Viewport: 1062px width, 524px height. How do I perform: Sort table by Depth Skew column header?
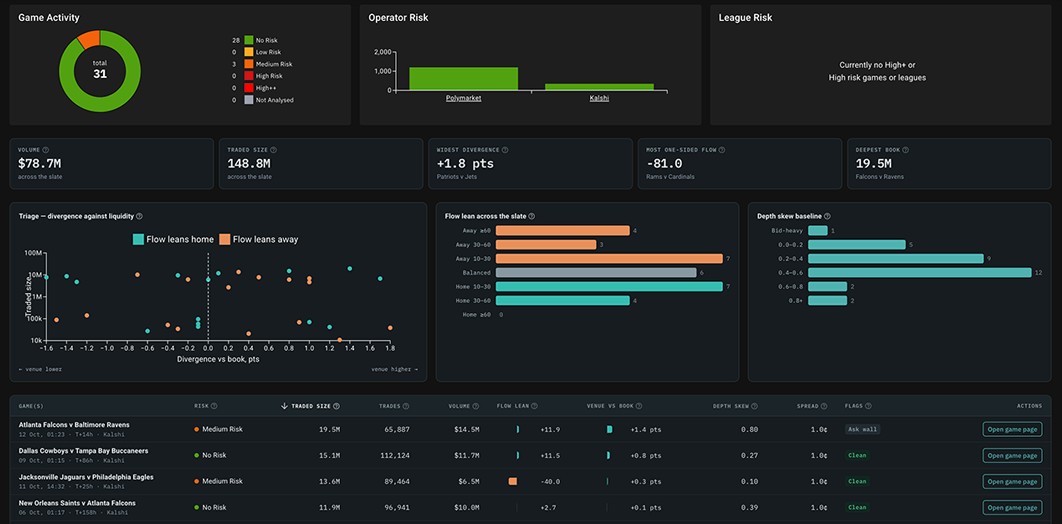click(x=731, y=406)
